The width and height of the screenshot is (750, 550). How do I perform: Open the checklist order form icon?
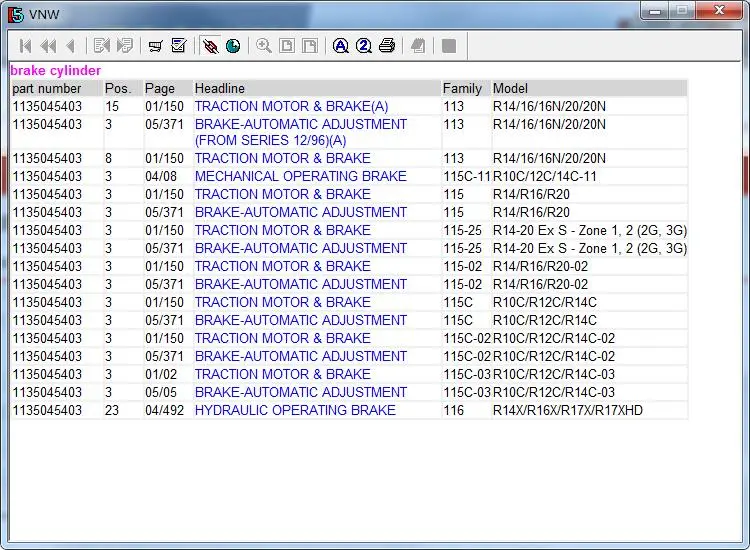(178, 46)
